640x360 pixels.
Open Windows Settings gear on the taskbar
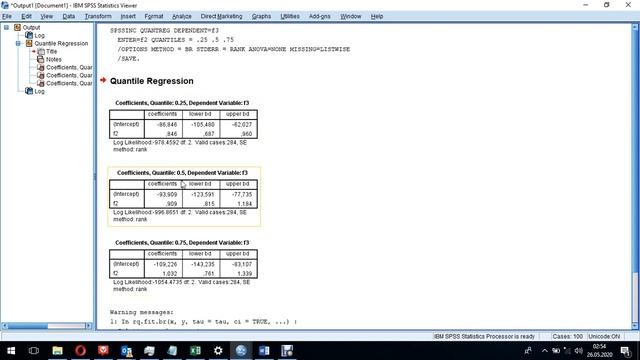click(x=218, y=351)
